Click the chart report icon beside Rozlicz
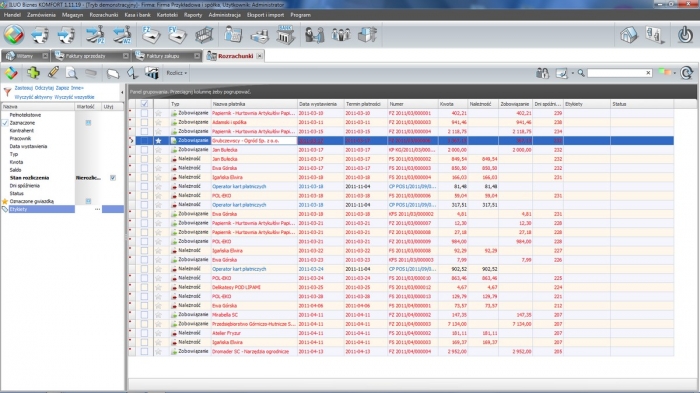700x393 pixels. [152, 73]
